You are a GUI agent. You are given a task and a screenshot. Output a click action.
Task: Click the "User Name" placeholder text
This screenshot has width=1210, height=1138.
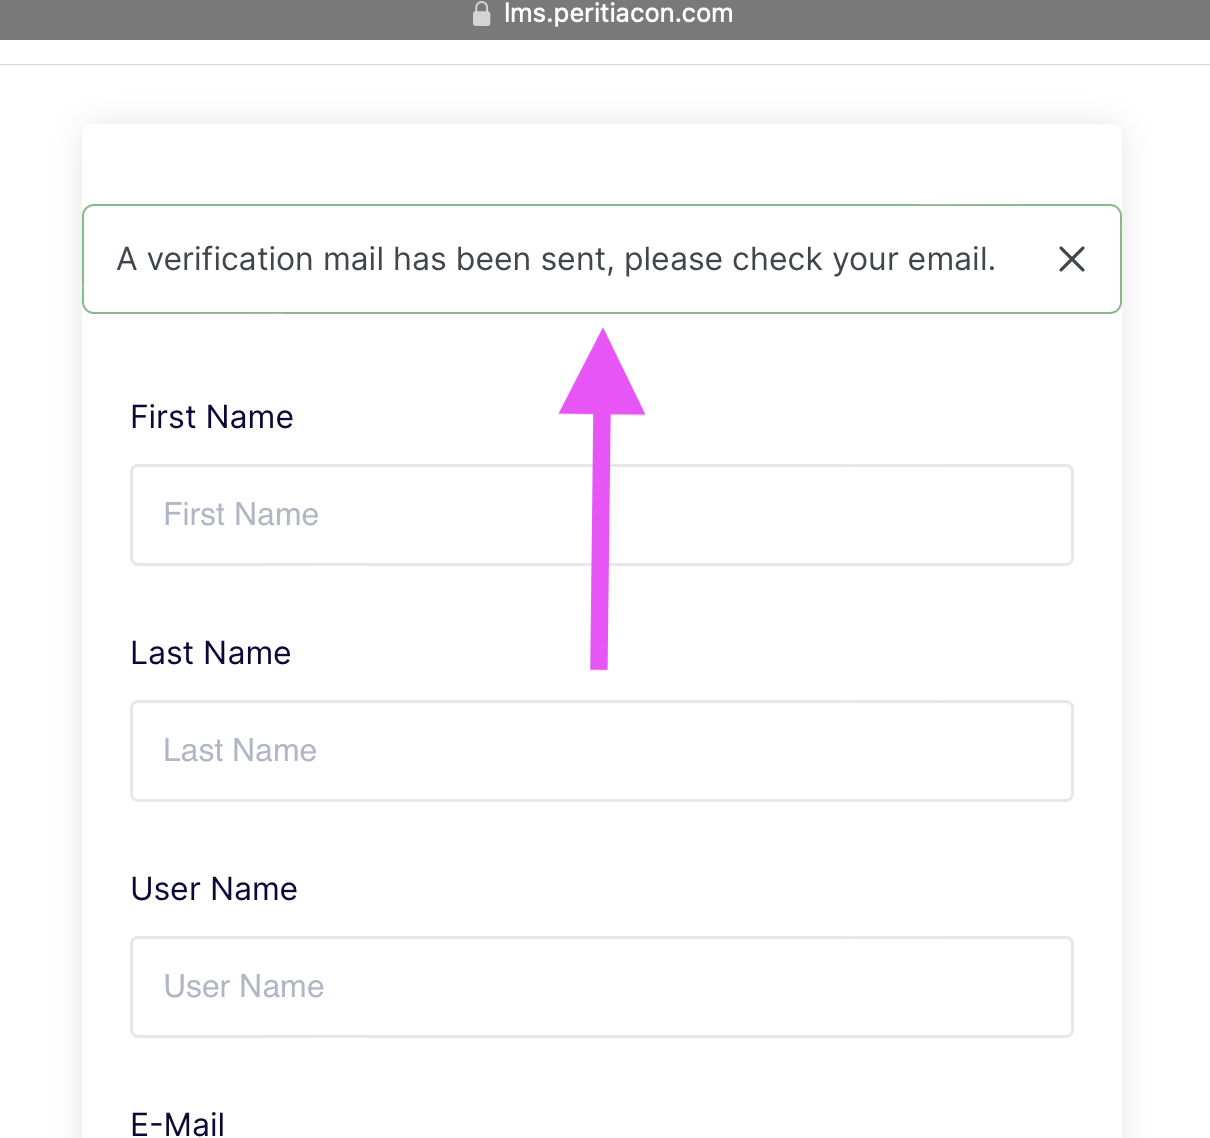tap(244, 987)
